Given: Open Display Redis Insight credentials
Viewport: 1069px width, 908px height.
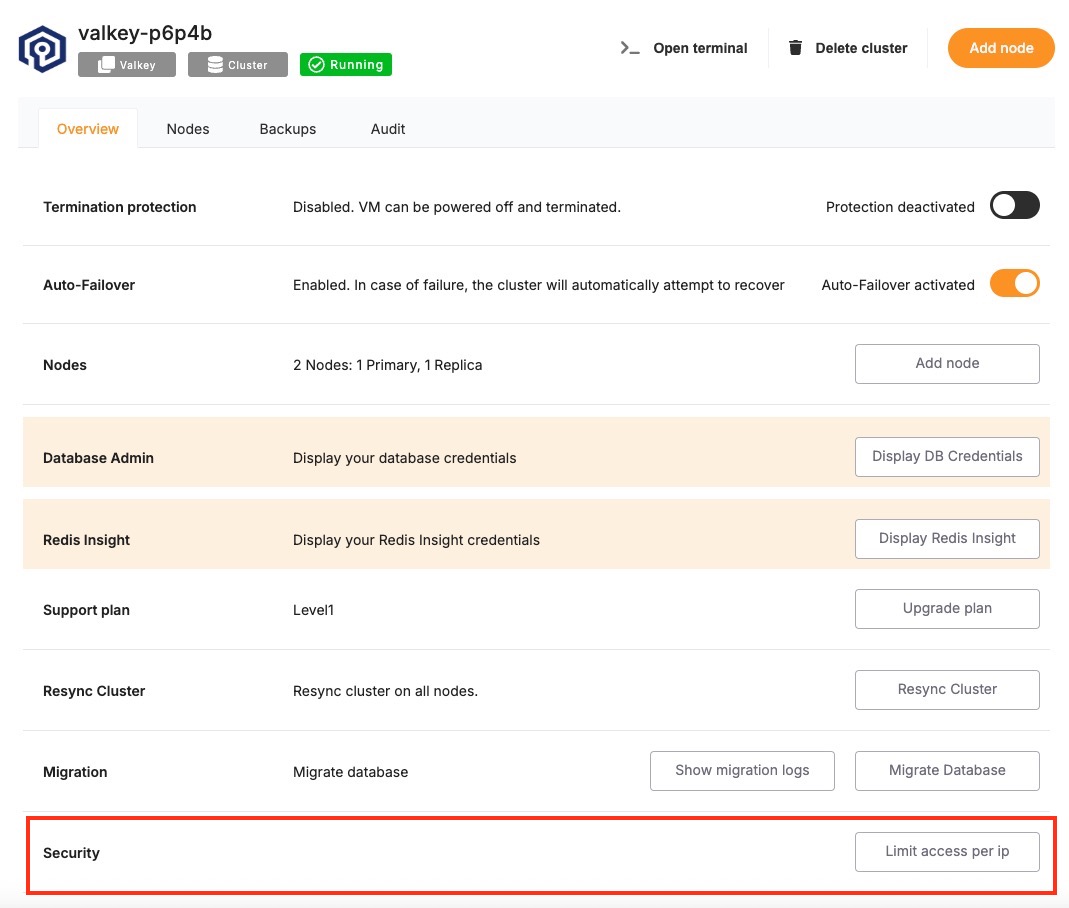Looking at the screenshot, I should tap(947, 539).
